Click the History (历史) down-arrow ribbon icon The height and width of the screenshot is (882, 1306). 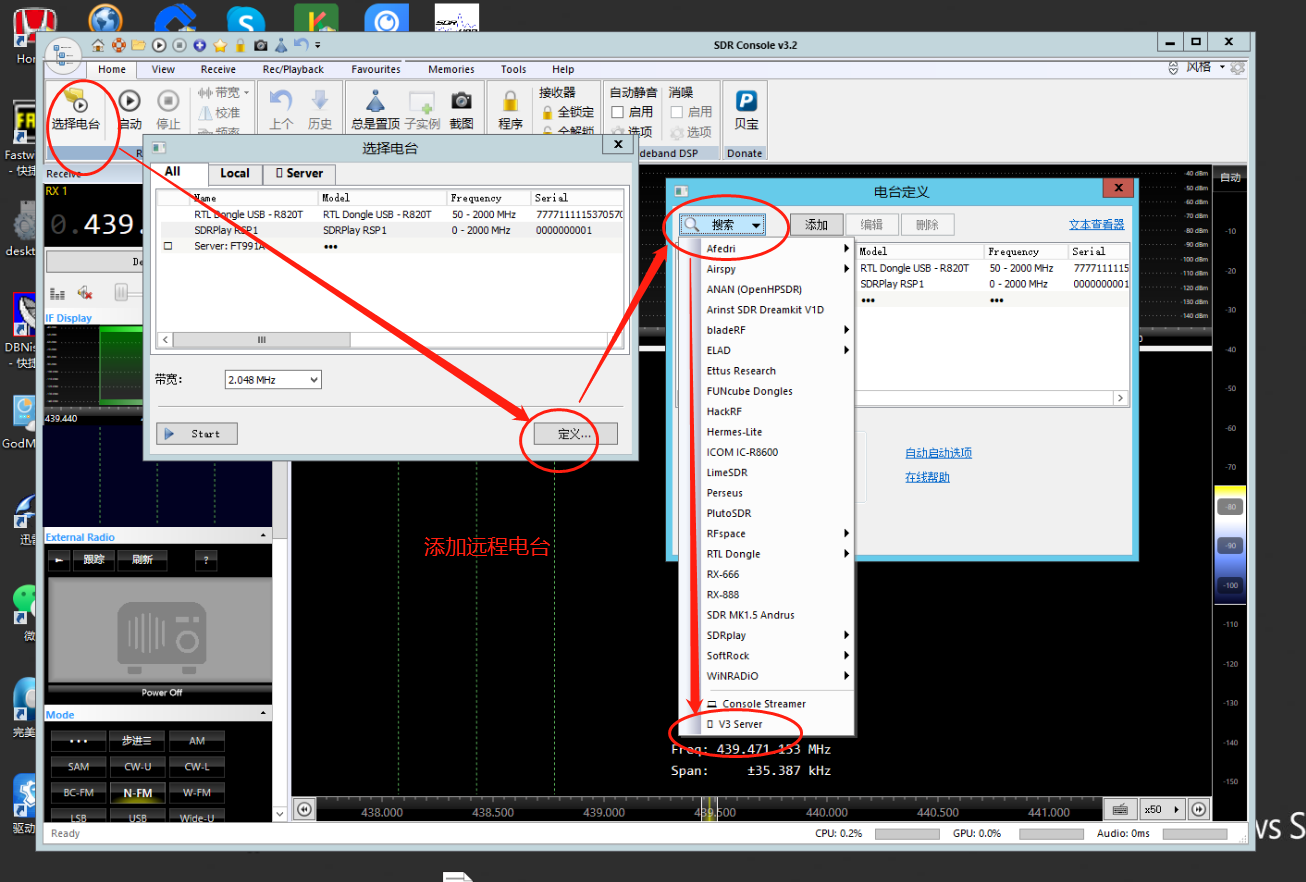point(320,100)
